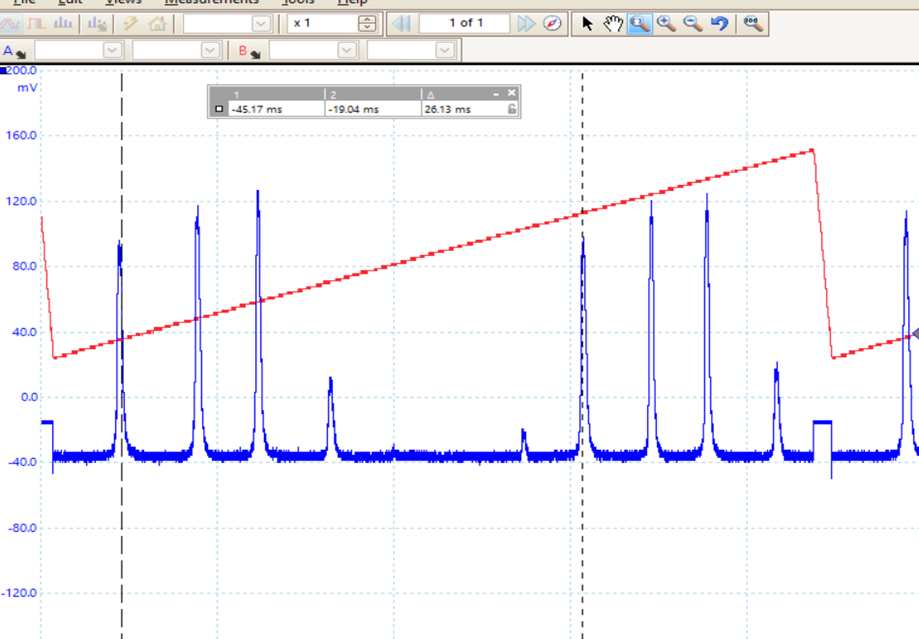Switch to Scope Mode waveform icon
Screen dimensions: 919x639
(11, 24)
